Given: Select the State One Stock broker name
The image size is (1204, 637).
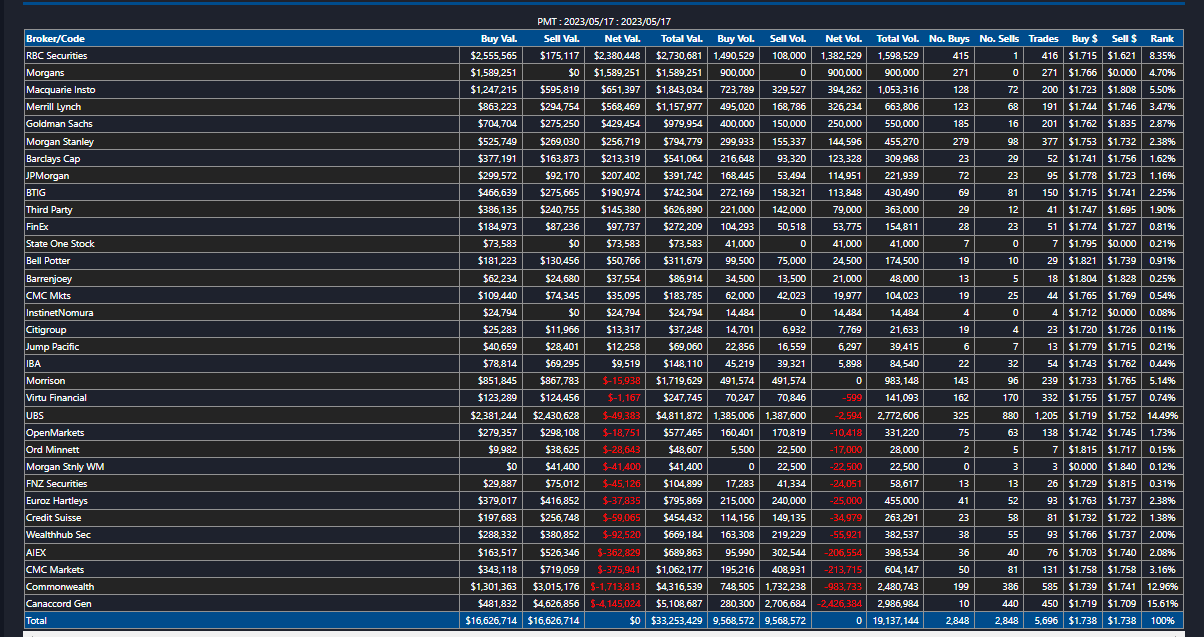Looking at the screenshot, I should tap(60, 244).
